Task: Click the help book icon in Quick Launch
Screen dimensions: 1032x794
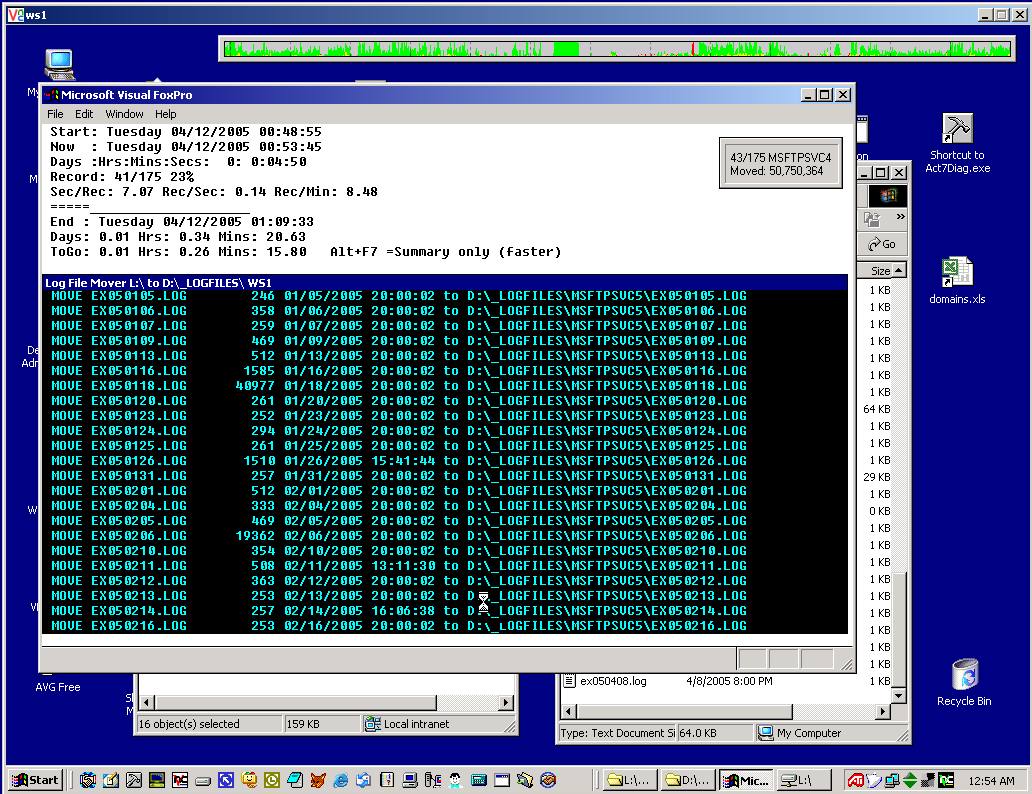Action: [387, 780]
